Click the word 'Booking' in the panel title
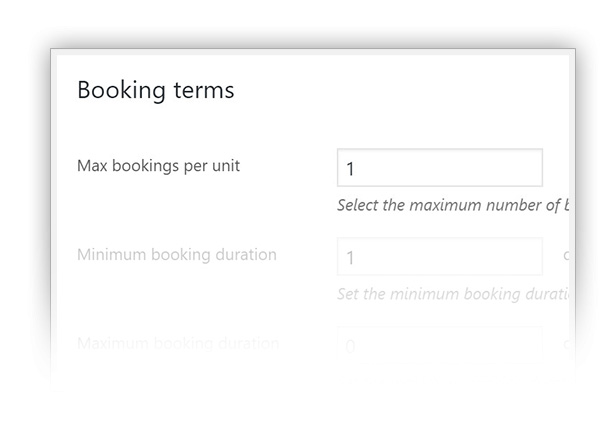 tap(121, 91)
